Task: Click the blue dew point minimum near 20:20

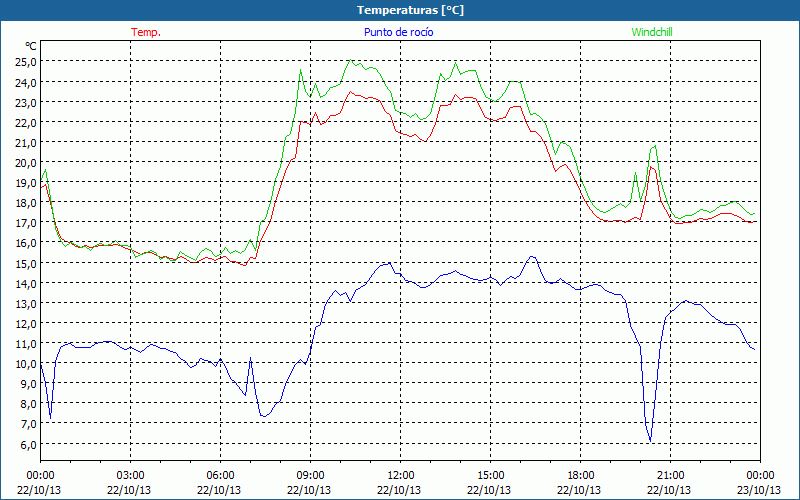Action: (651, 441)
